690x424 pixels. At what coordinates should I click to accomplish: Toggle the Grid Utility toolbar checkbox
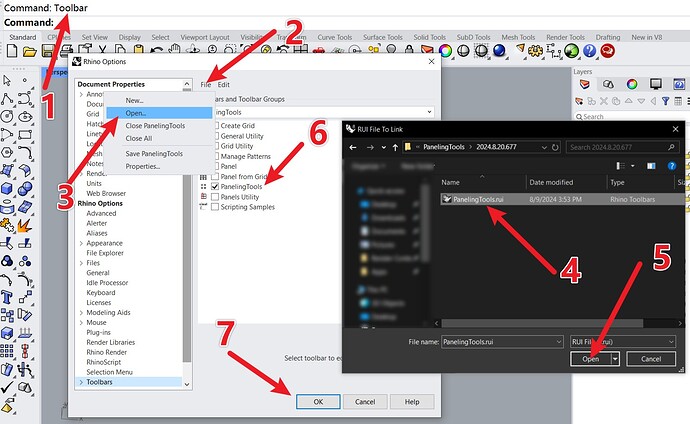[x=216, y=146]
